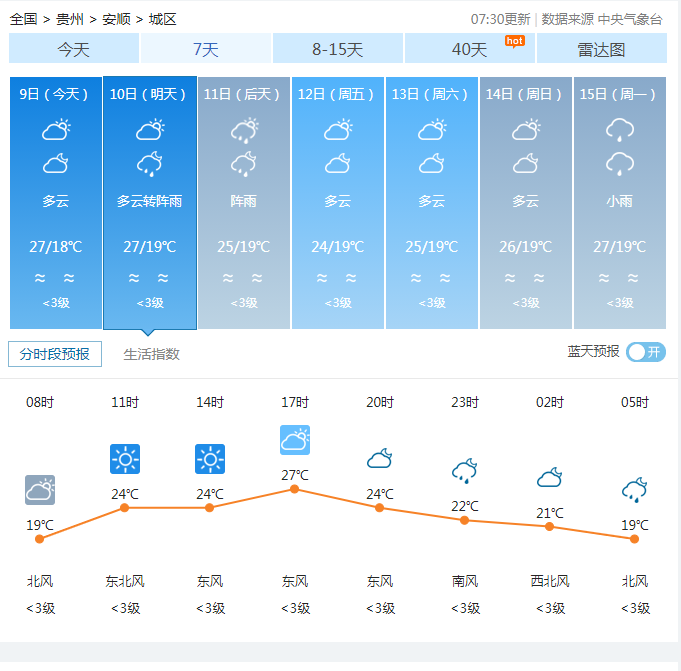This screenshot has height=671, width=681.
Task: Select the 13日（周六）forecast card
Action: pyautogui.click(x=431, y=203)
